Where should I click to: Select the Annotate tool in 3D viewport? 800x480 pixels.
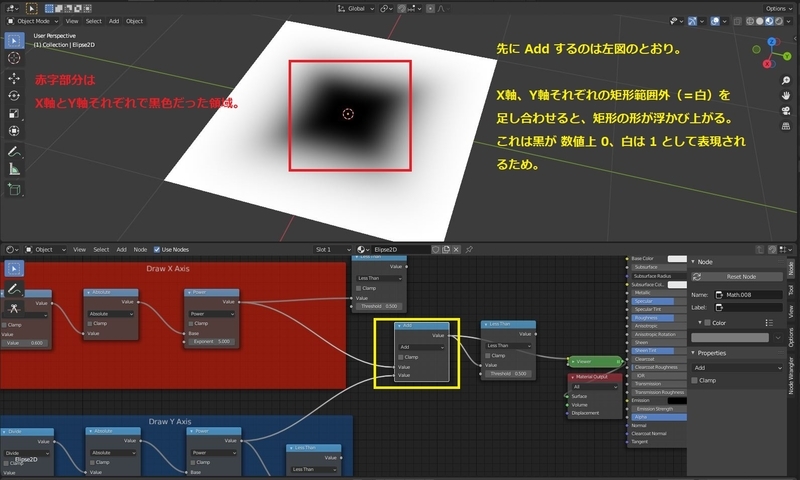click(x=14, y=151)
